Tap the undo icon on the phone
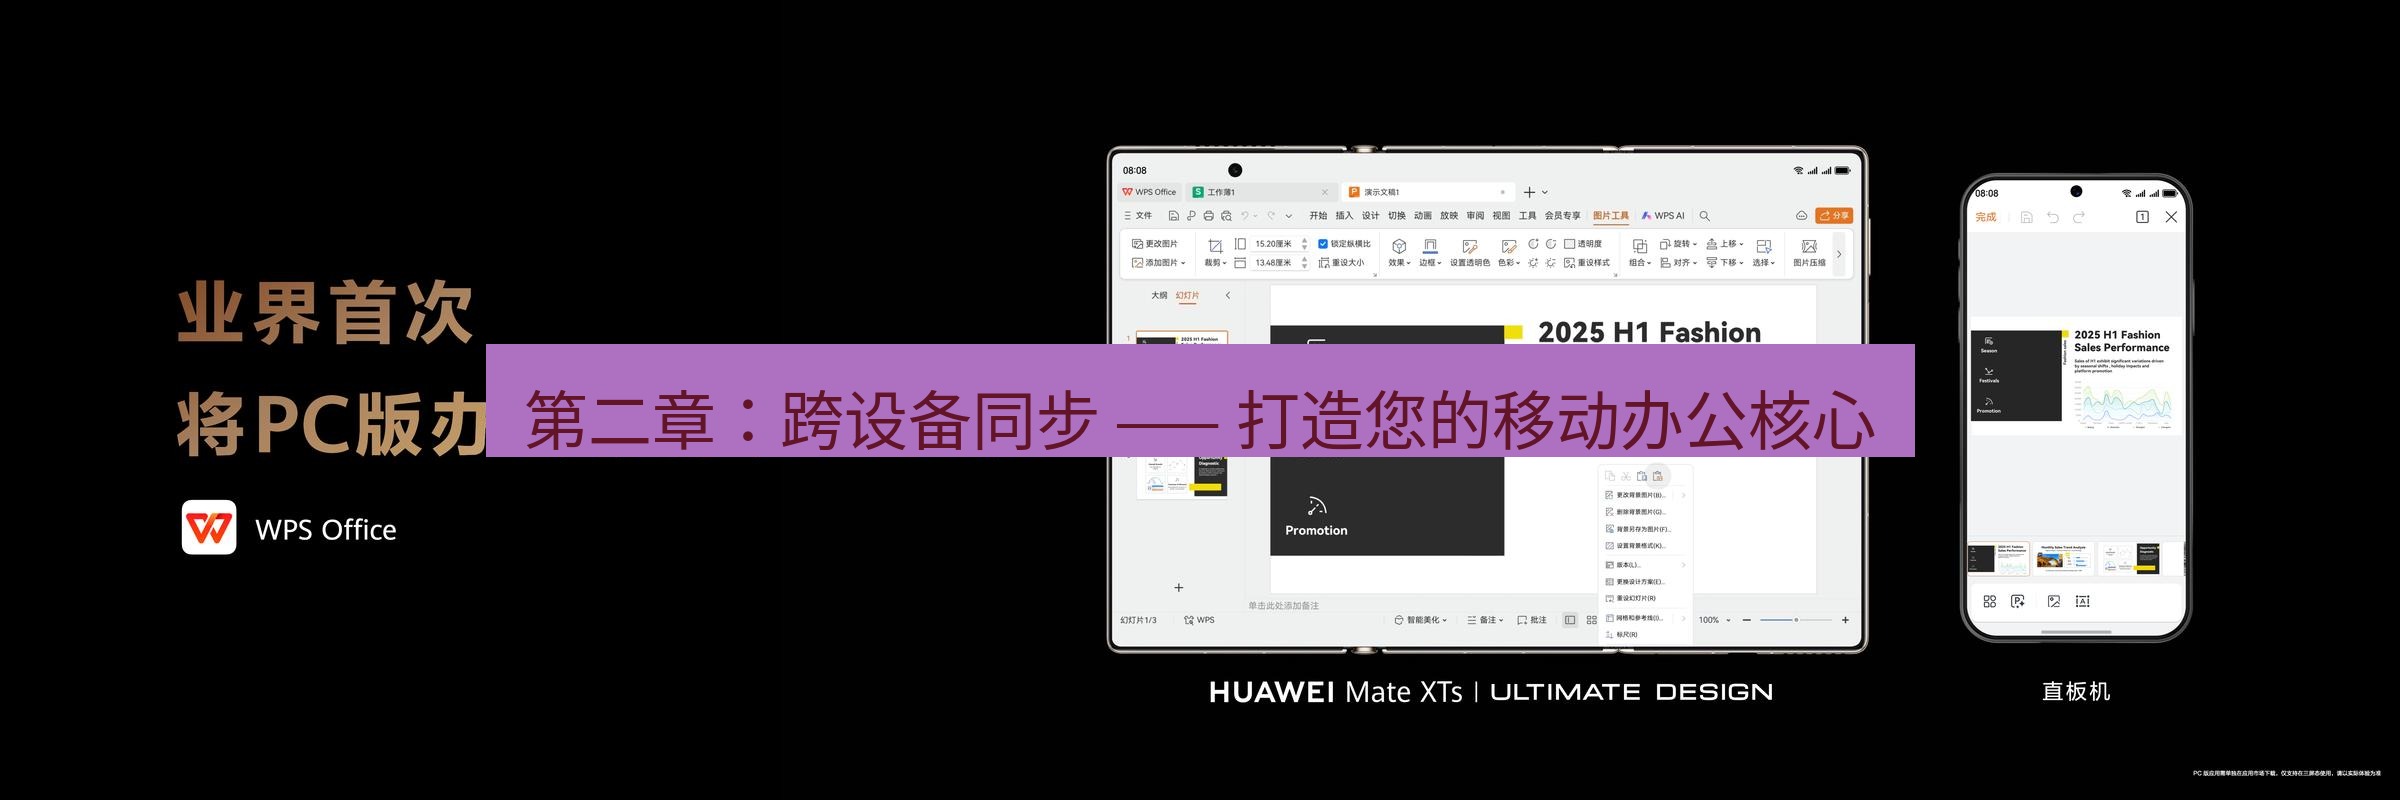Screen dimensions: 2400x800 coord(2053,217)
